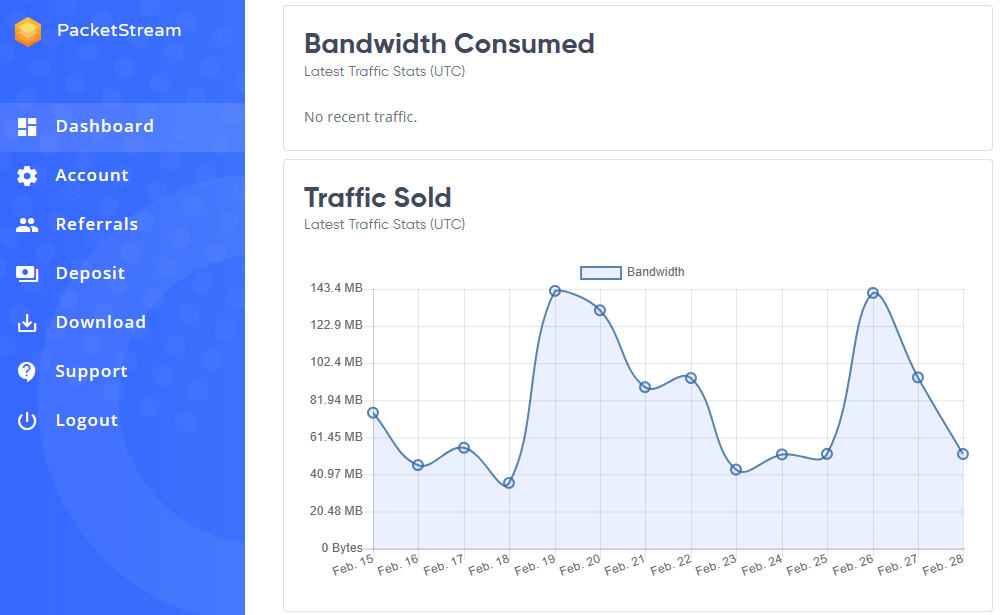This screenshot has width=1000, height=615.
Task: Open the Account menu item
Action: 122,175
